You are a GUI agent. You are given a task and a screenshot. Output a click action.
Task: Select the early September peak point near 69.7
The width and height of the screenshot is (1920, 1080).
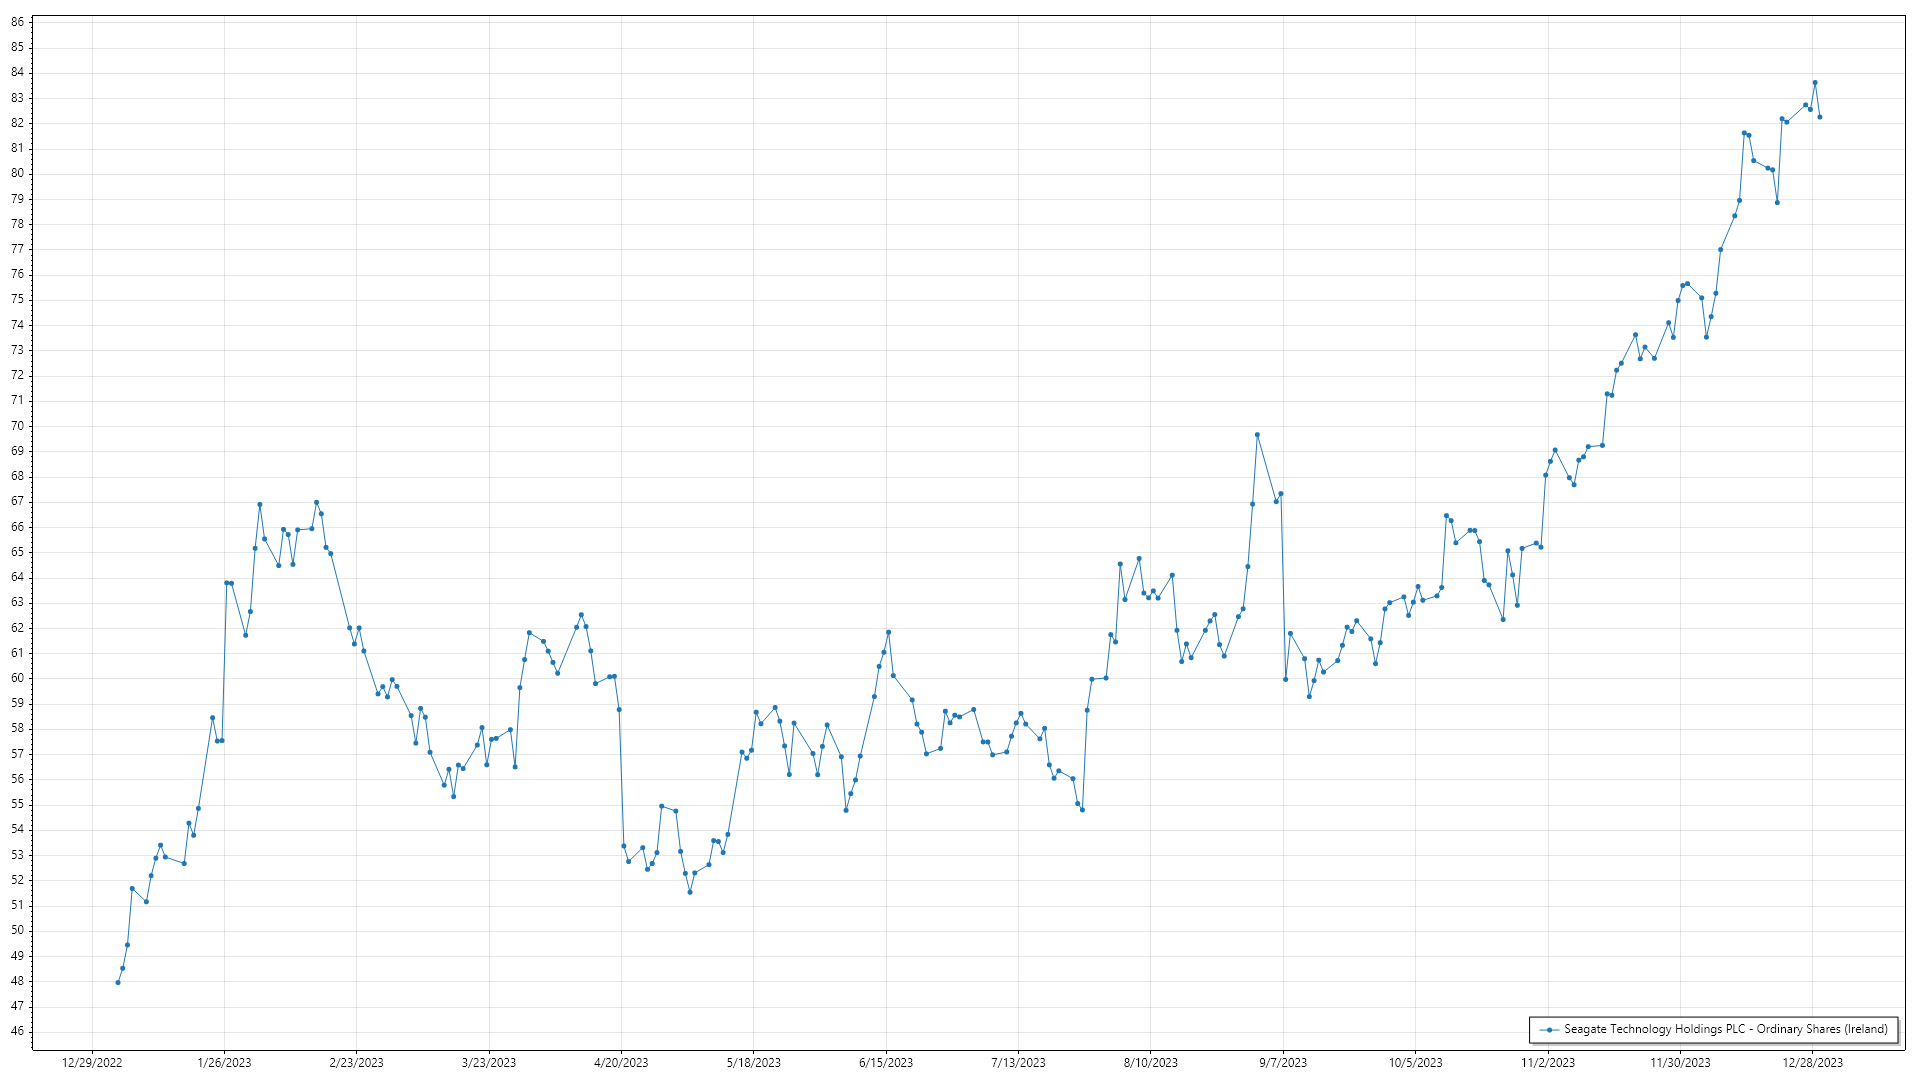1257,435
